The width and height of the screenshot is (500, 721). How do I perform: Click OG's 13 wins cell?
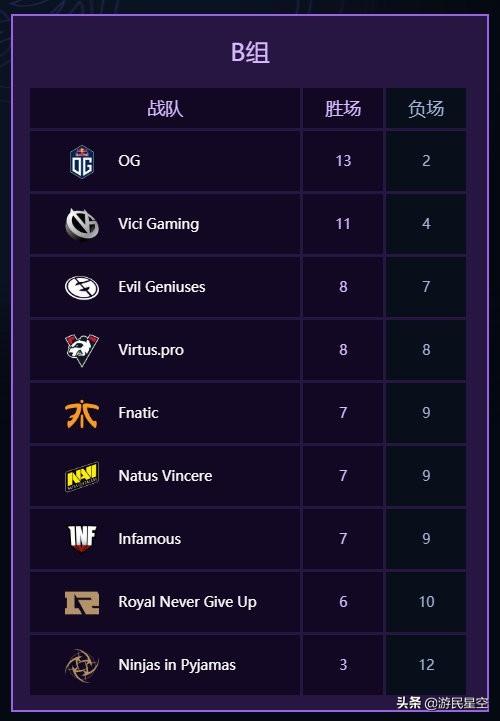[x=343, y=161]
